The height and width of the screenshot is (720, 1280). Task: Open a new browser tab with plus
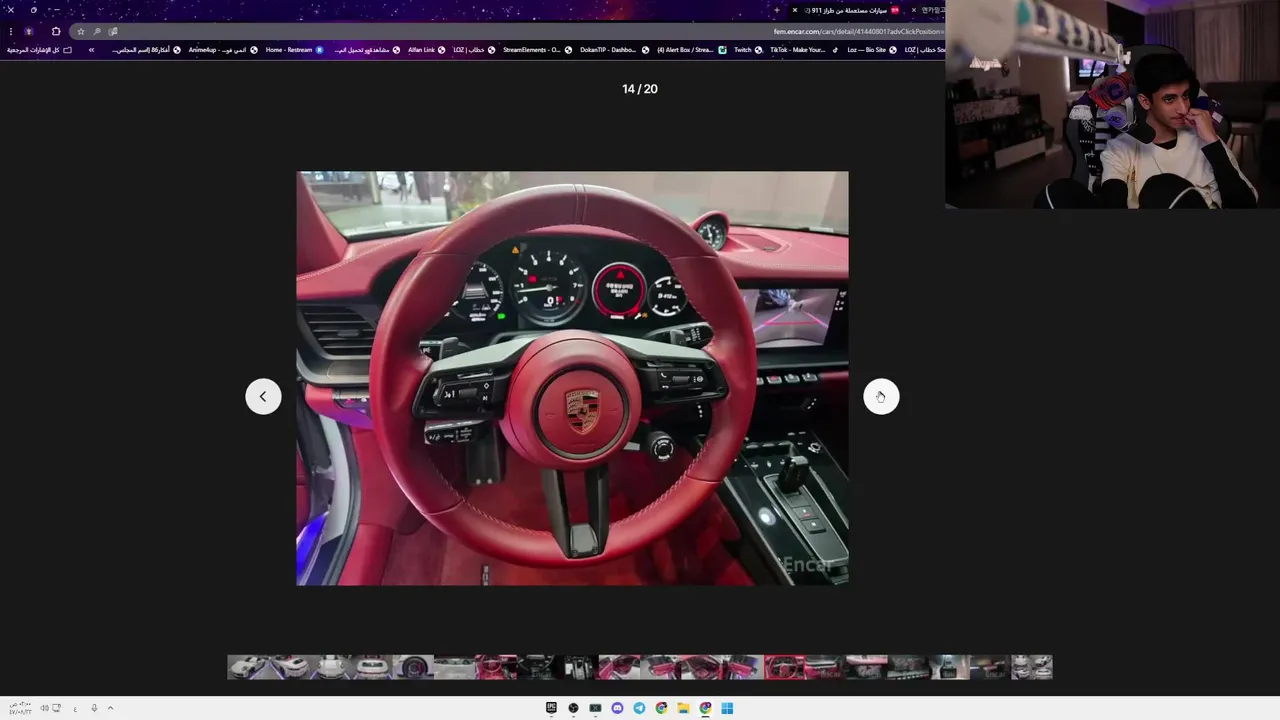pyautogui.click(x=777, y=10)
